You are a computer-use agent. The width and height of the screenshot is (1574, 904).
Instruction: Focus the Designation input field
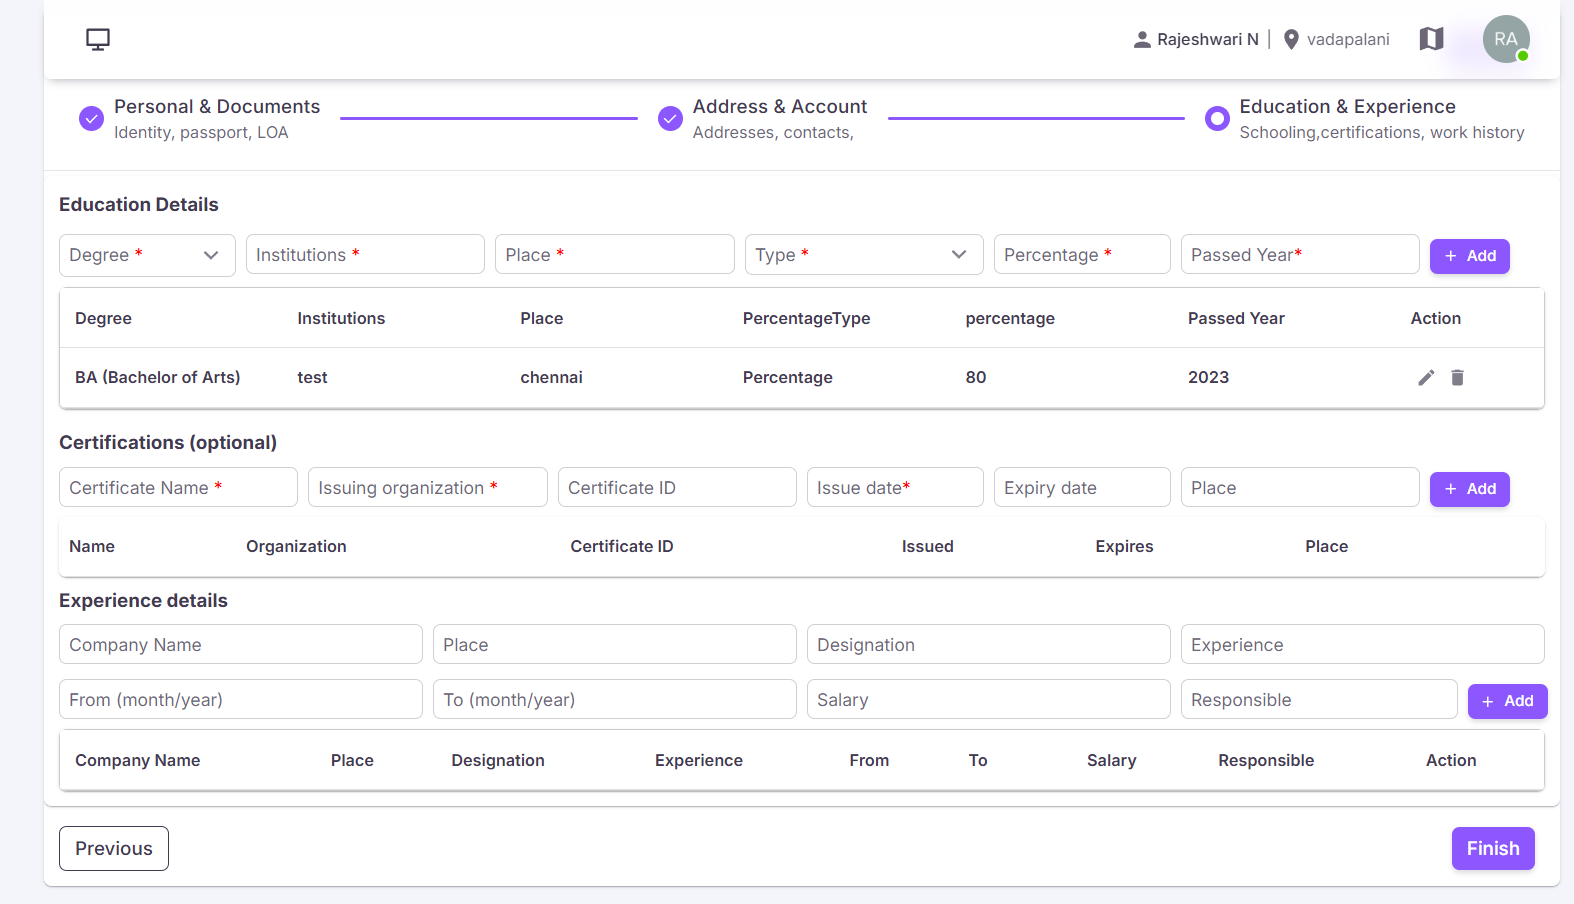click(989, 644)
